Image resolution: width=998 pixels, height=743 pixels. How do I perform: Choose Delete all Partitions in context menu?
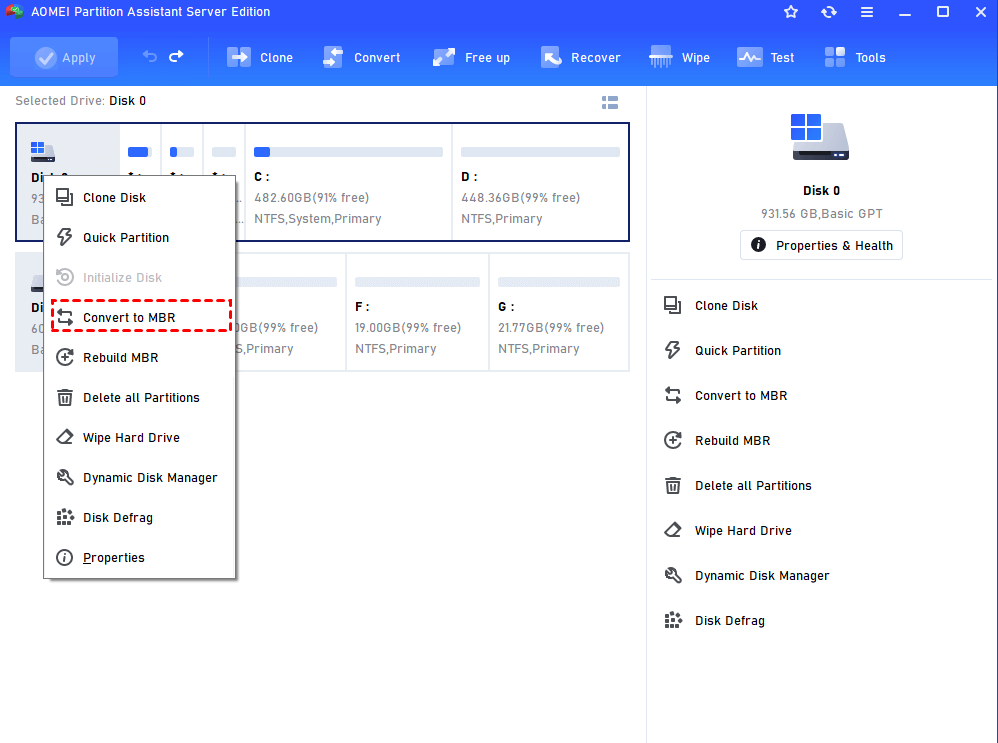click(x=140, y=397)
